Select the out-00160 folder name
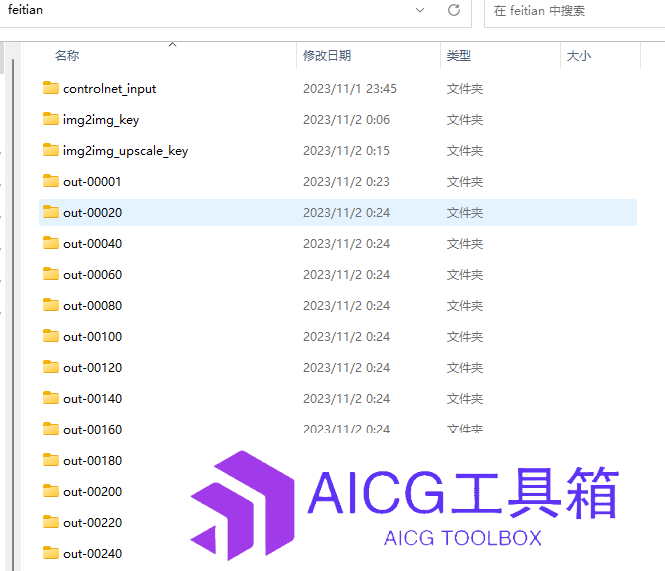The width and height of the screenshot is (665, 571). click(92, 429)
